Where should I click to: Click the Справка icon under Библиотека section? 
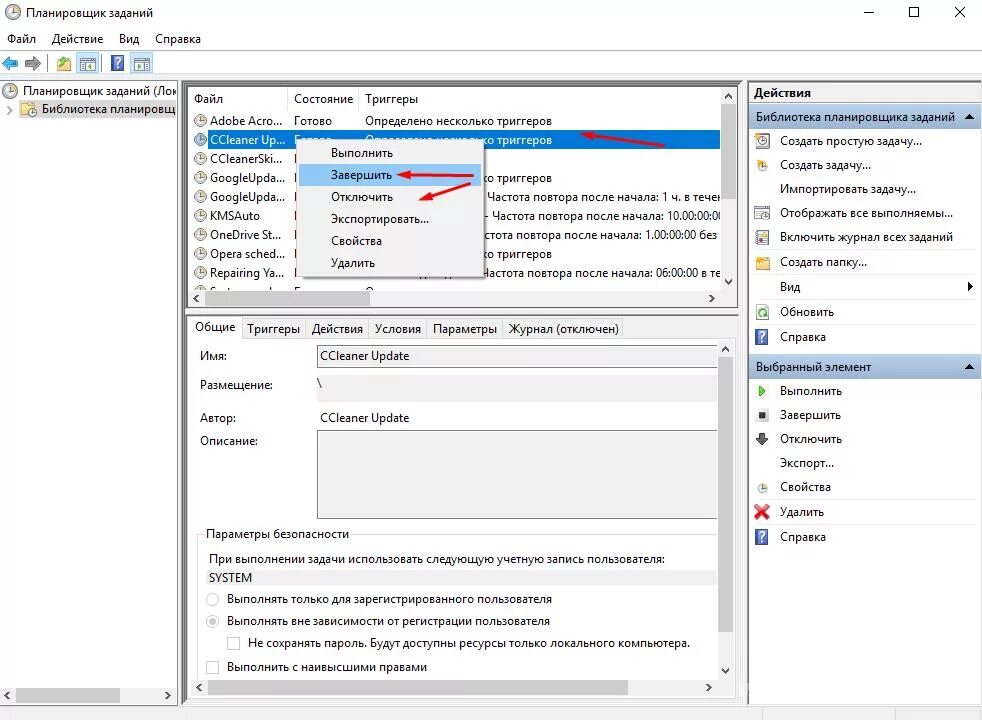click(762, 337)
